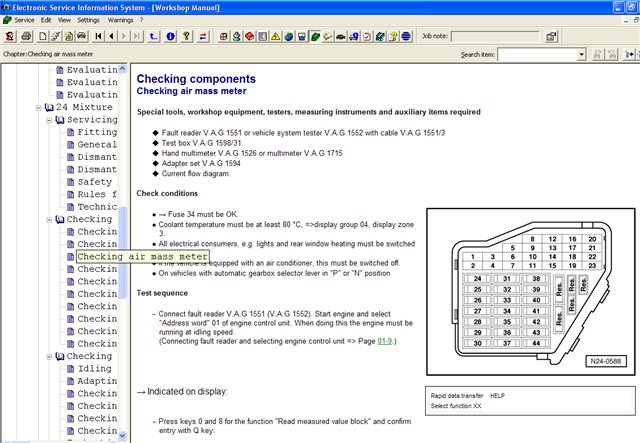Click the document with question mark icon
Screen dimensions: 640x443
pyautogui.click(x=393, y=36)
